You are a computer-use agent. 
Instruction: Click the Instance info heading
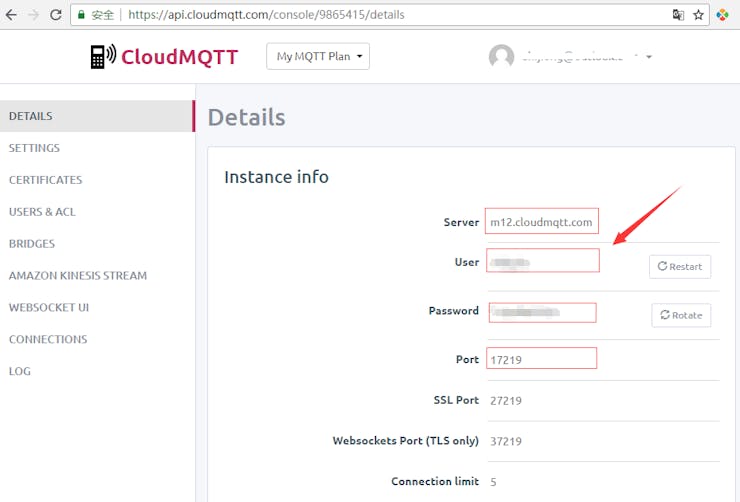[276, 177]
